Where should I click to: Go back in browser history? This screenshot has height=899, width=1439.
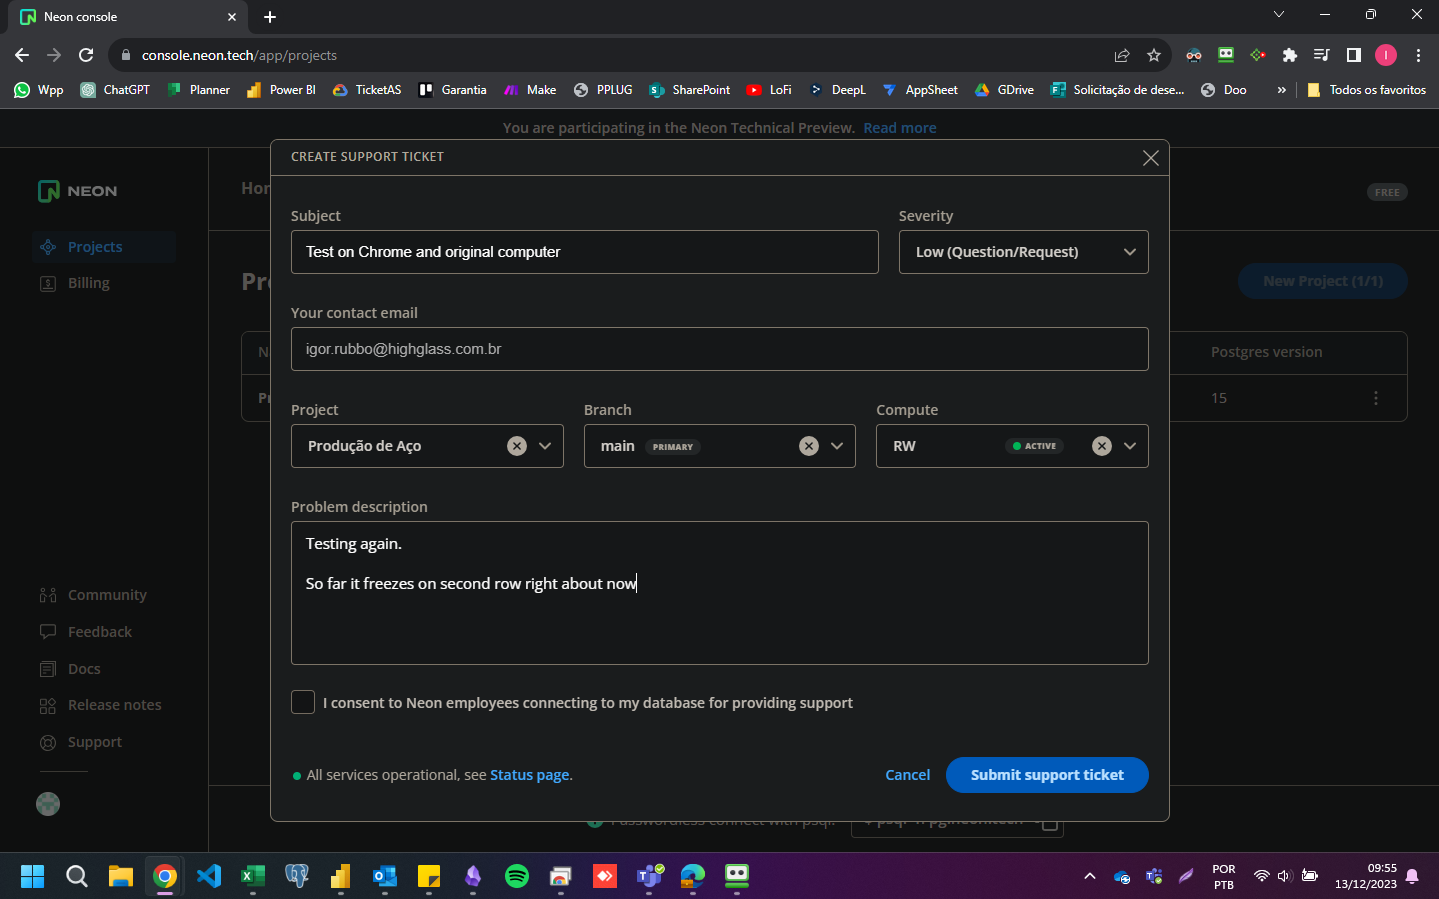[22, 55]
